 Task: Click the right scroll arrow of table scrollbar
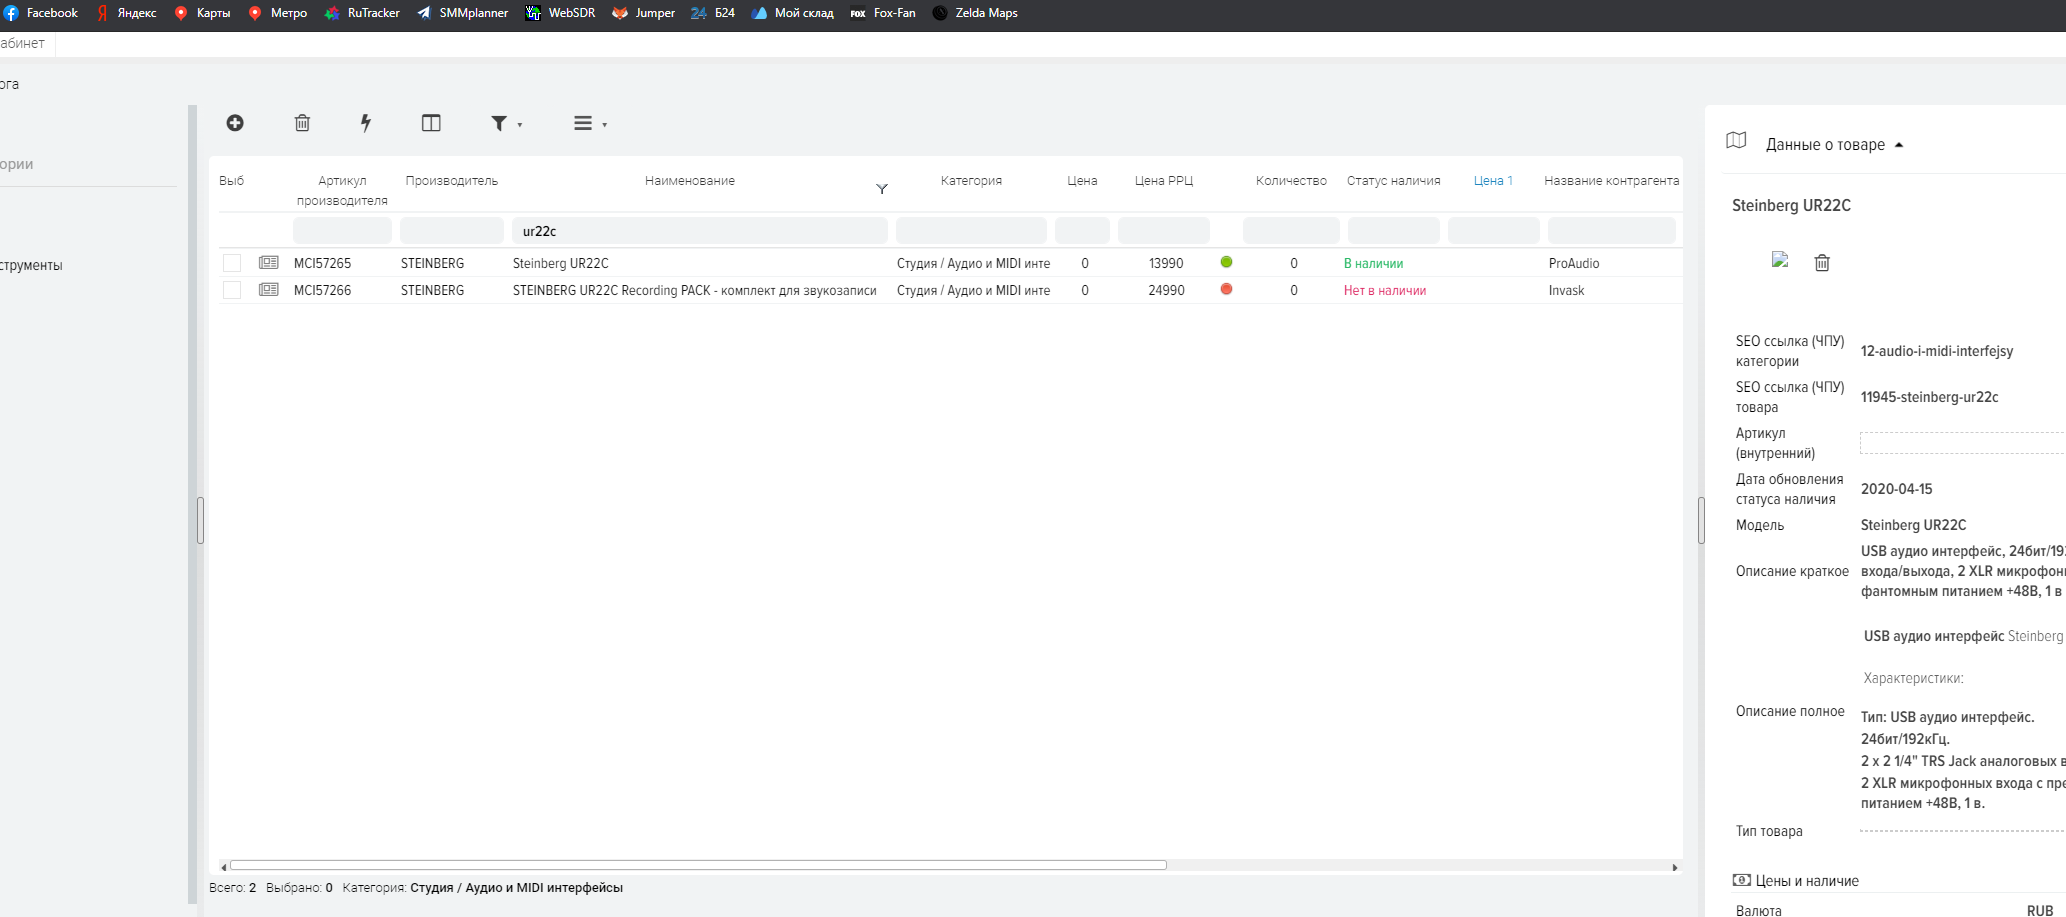click(1675, 867)
